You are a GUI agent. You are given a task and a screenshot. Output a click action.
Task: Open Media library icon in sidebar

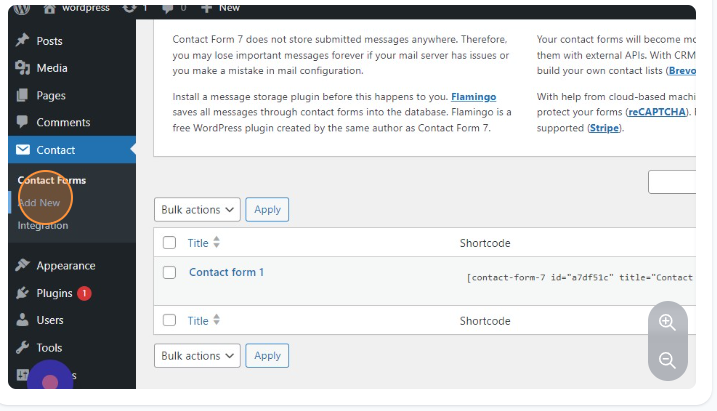tap(23, 68)
